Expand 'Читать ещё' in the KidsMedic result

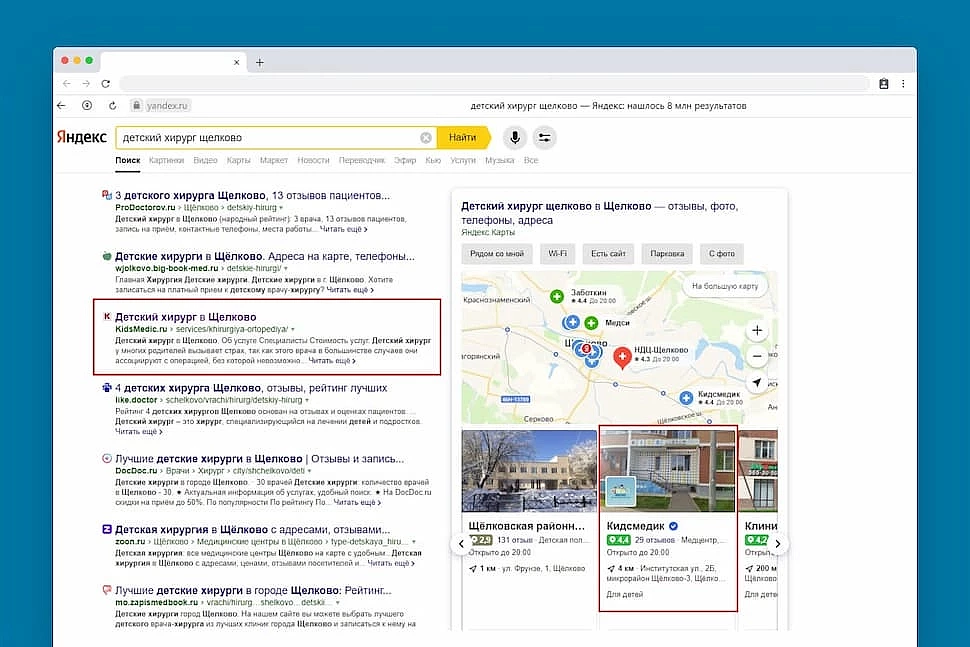pyautogui.click(x=332, y=361)
